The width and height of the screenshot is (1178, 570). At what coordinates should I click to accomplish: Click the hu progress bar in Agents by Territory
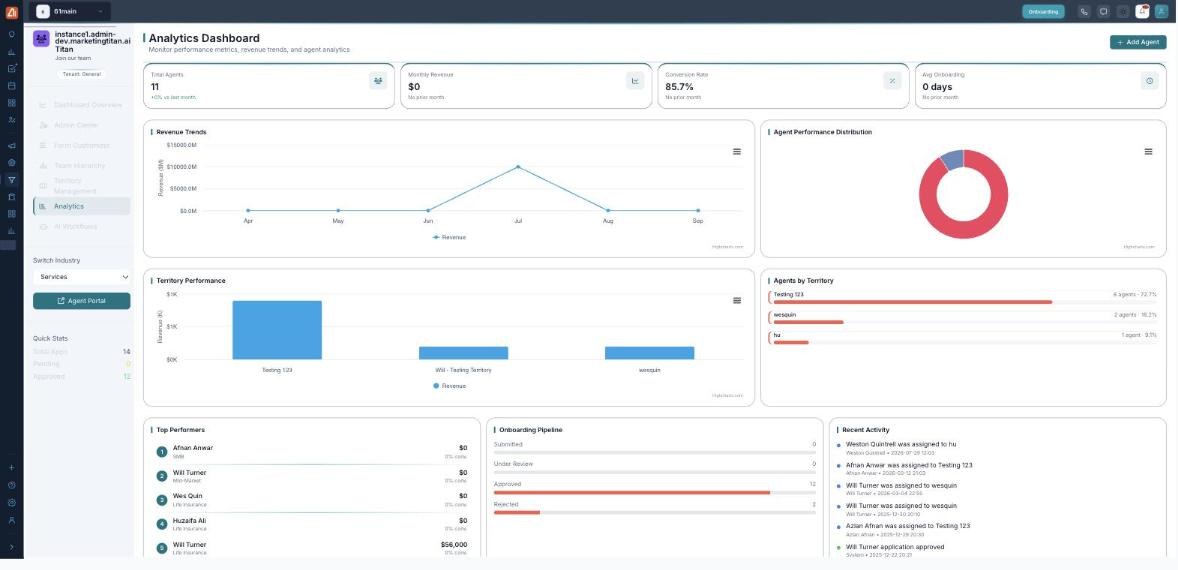pos(965,342)
